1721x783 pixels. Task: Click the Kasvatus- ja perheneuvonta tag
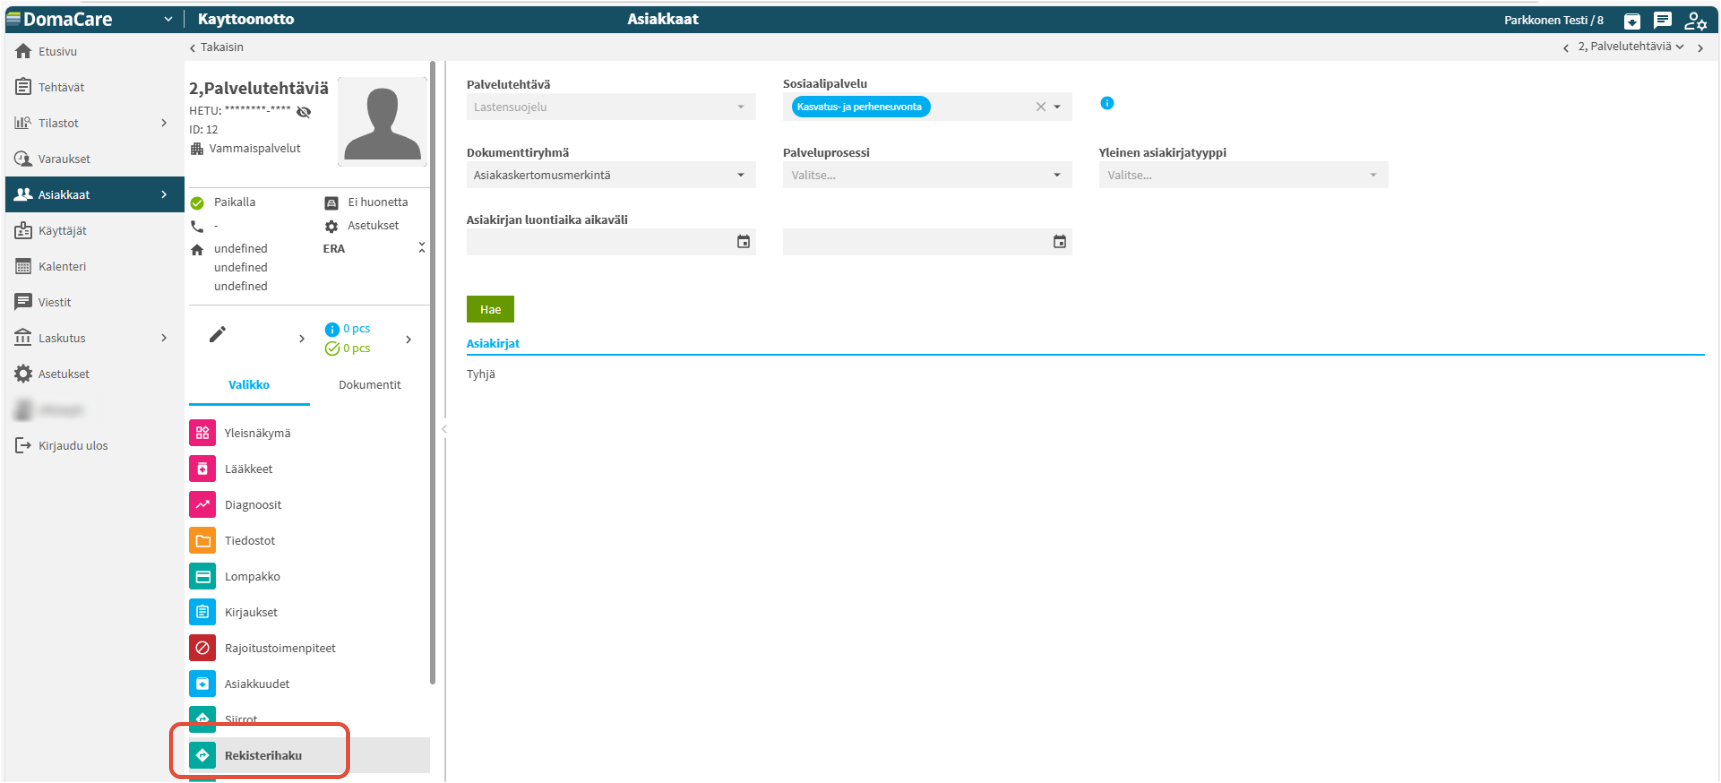coord(861,107)
